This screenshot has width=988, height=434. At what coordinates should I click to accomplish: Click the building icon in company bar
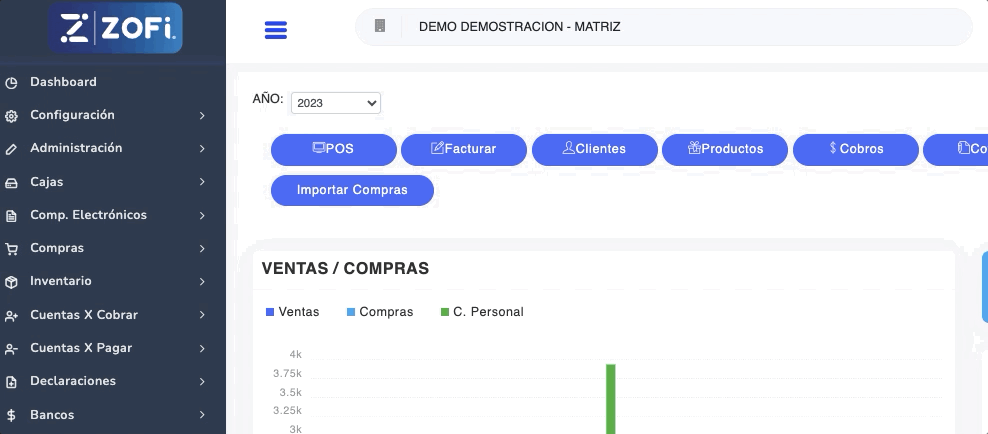click(x=380, y=27)
